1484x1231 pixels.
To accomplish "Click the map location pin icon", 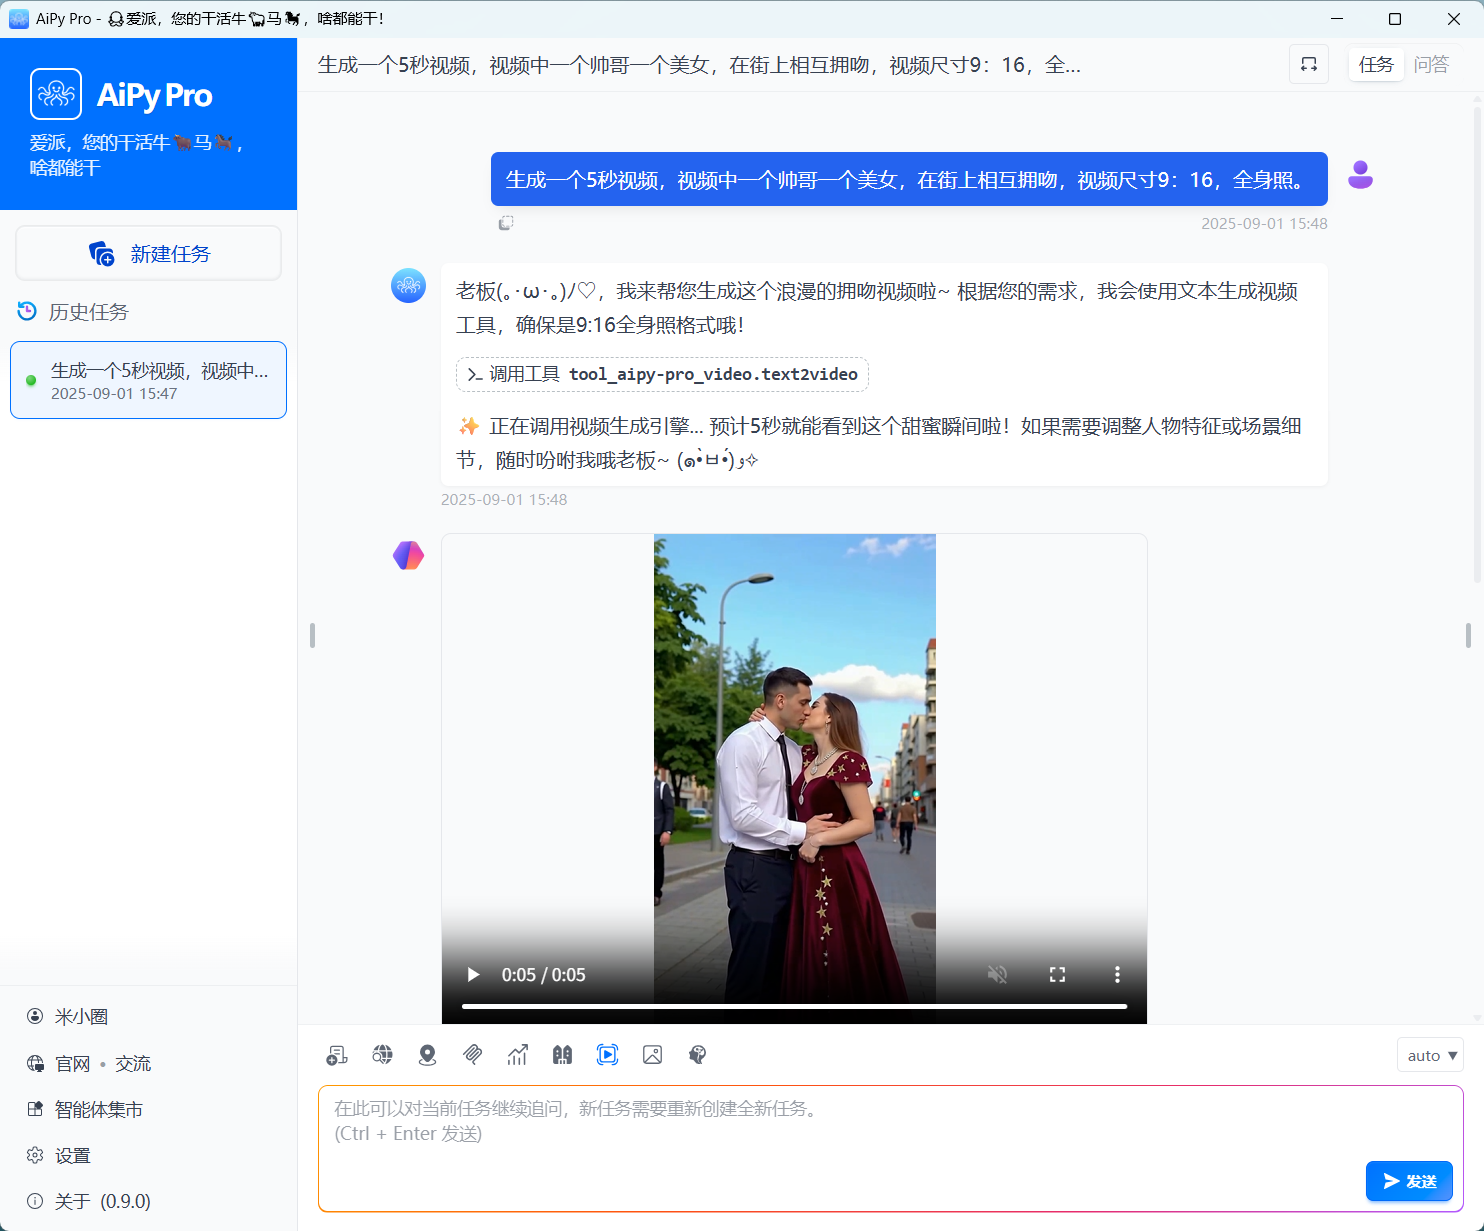I will pyautogui.click(x=427, y=1055).
